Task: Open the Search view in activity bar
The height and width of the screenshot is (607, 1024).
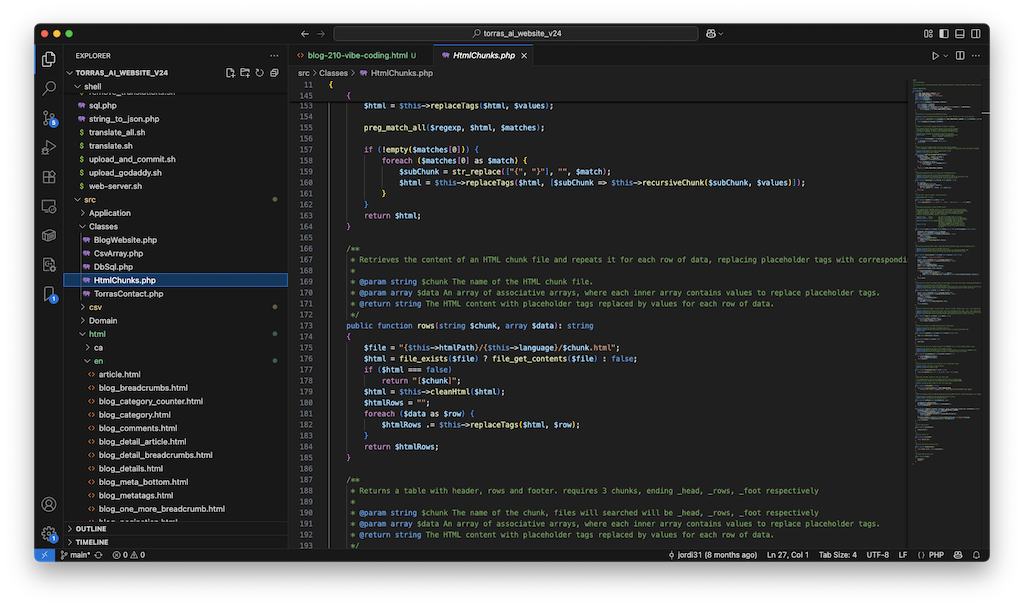Action: pyautogui.click(x=49, y=88)
